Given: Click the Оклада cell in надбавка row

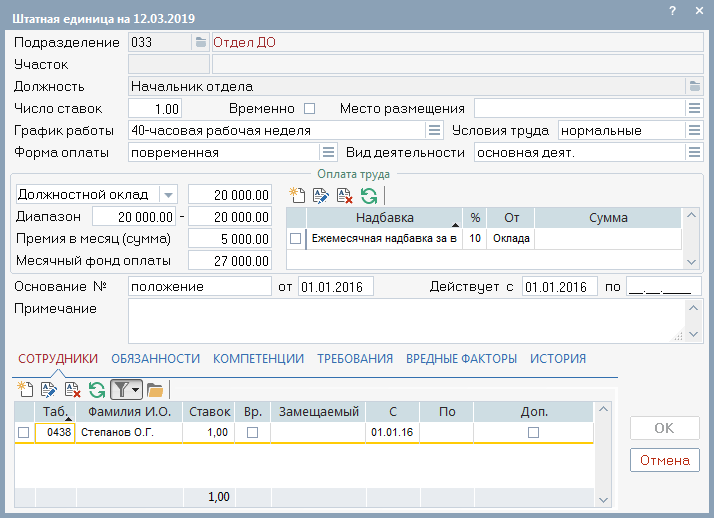Looking at the screenshot, I should (x=510, y=238).
